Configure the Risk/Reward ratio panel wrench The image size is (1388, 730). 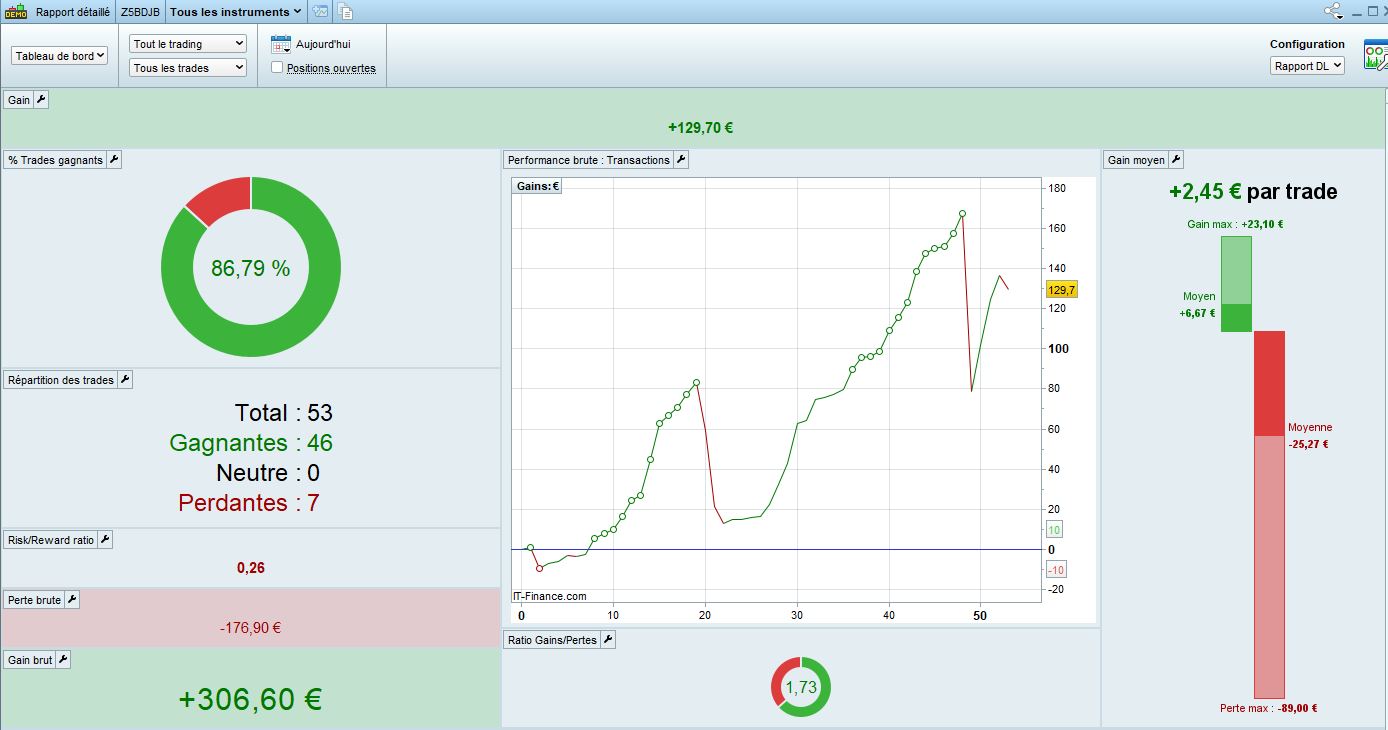point(105,540)
